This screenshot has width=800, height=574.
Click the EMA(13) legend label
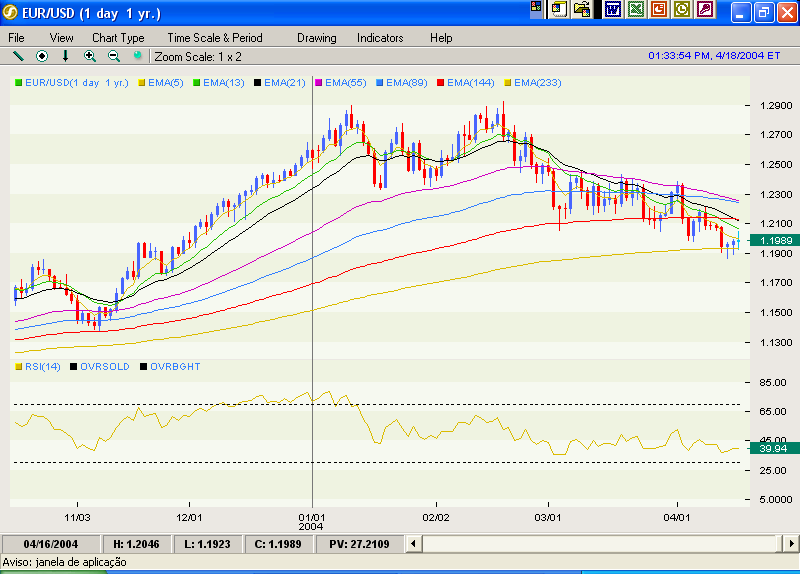click(x=223, y=83)
